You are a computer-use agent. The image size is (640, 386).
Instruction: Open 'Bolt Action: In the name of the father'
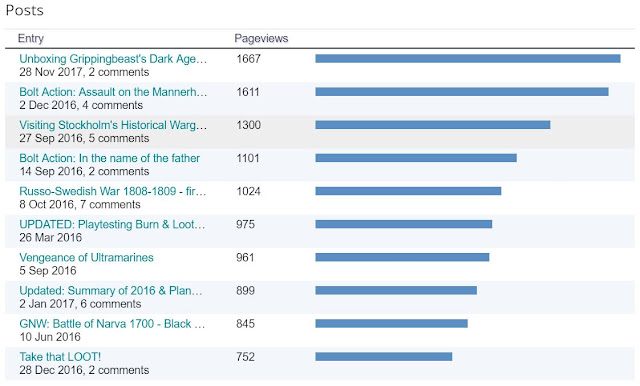point(109,158)
